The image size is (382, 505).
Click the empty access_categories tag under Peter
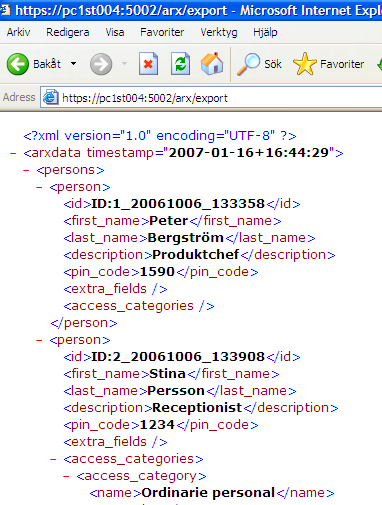(139, 306)
